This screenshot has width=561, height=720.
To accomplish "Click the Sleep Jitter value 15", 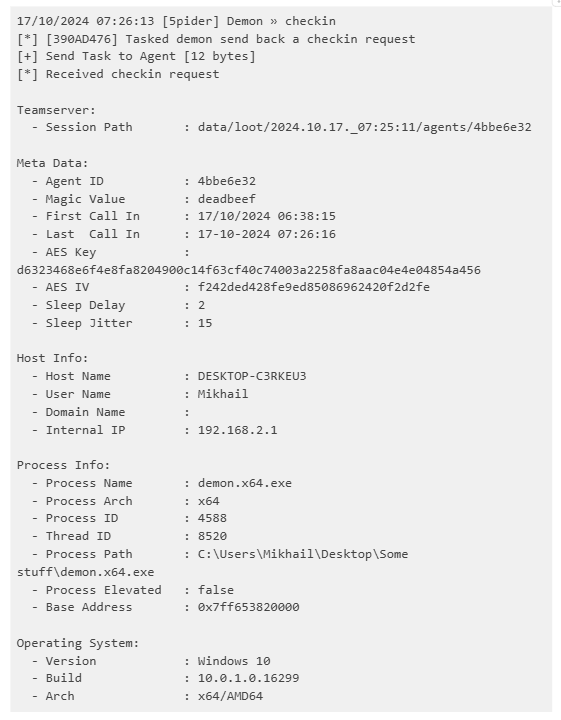I will pos(205,323).
